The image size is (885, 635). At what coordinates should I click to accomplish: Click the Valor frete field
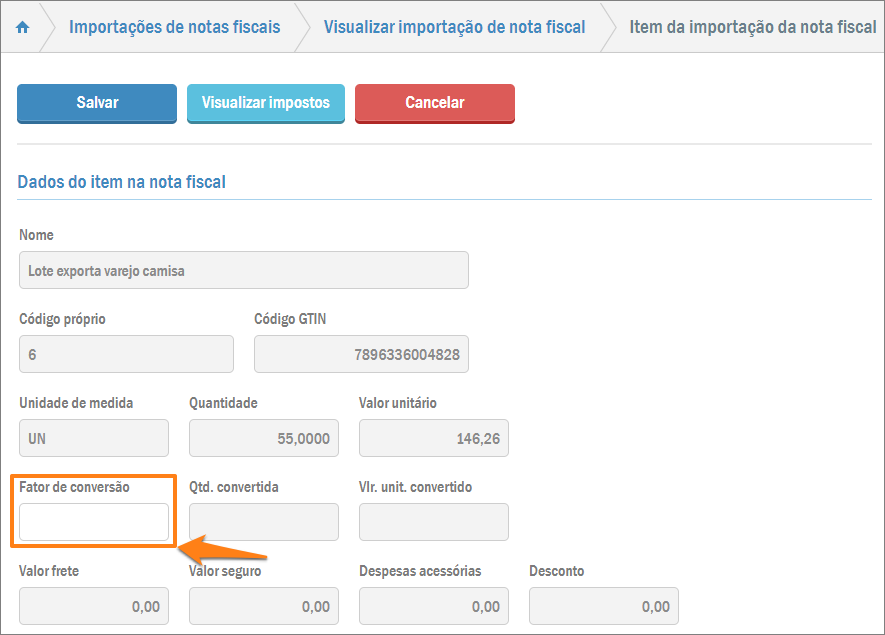pos(94,606)
